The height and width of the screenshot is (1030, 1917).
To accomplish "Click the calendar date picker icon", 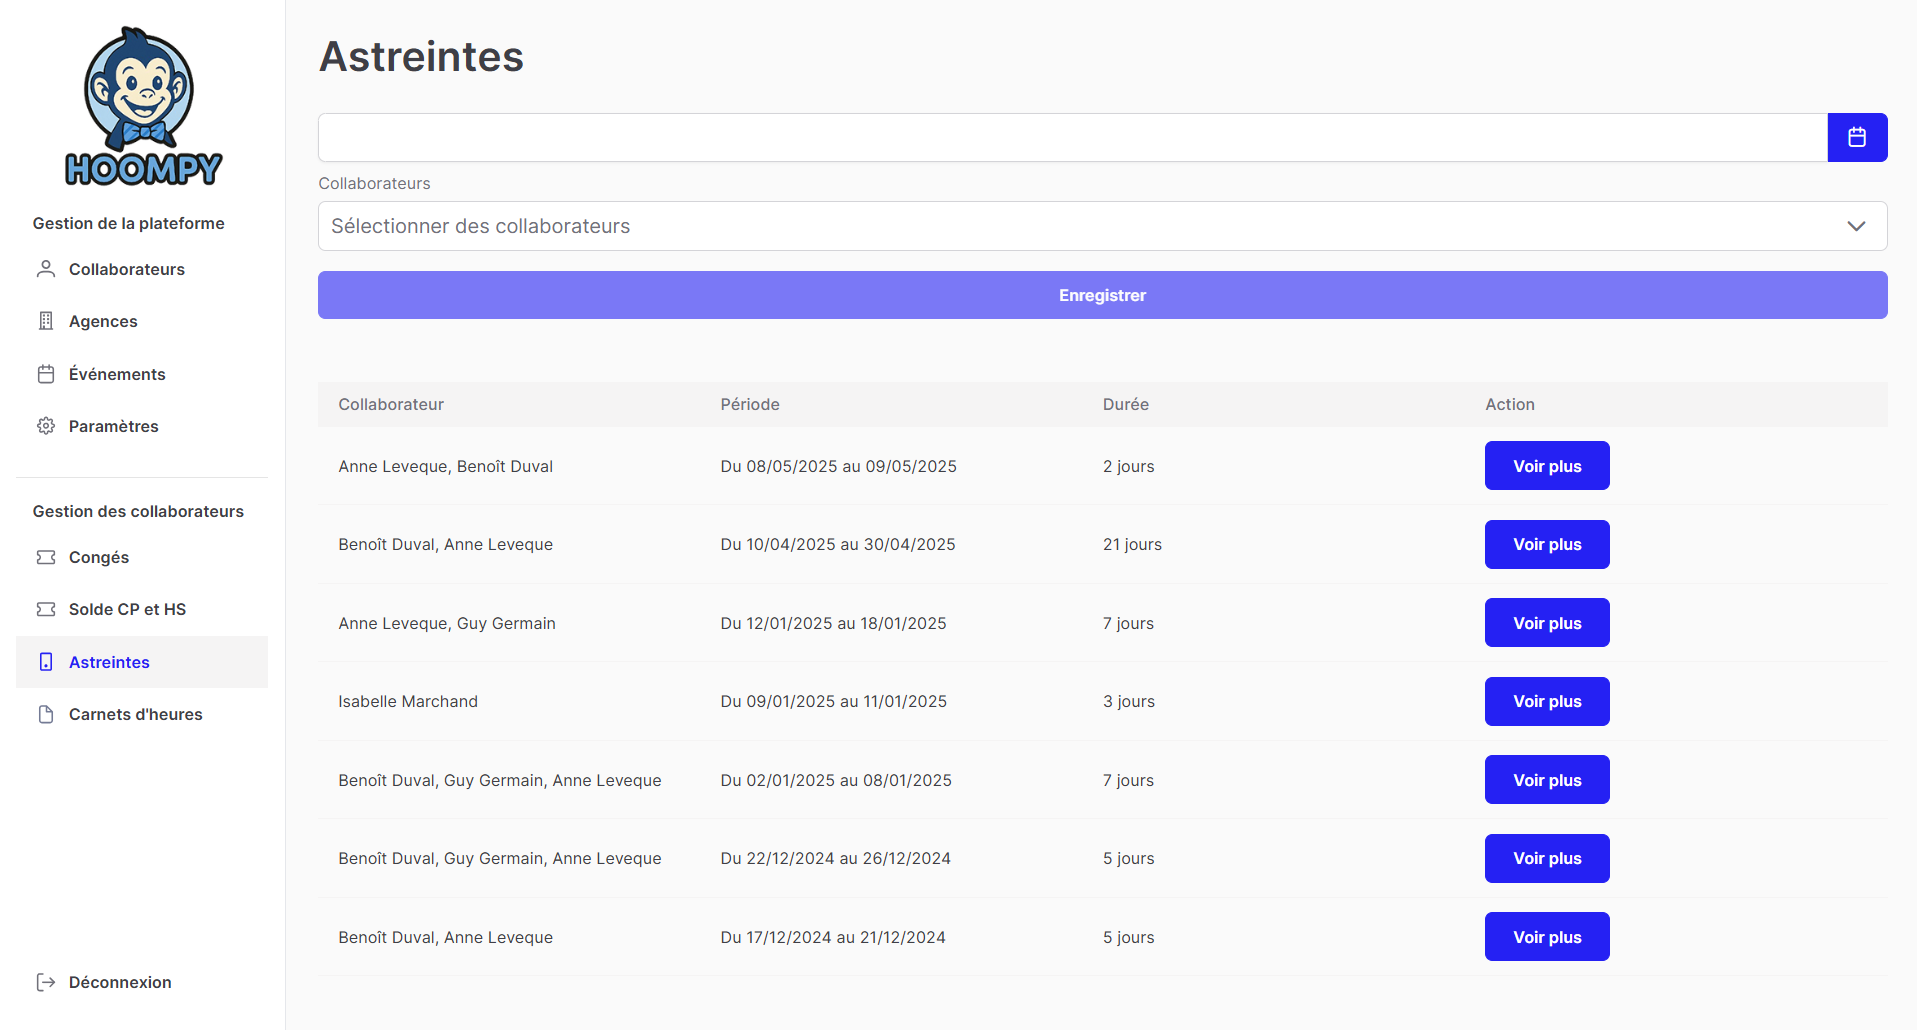I will tap(1856, 137).
